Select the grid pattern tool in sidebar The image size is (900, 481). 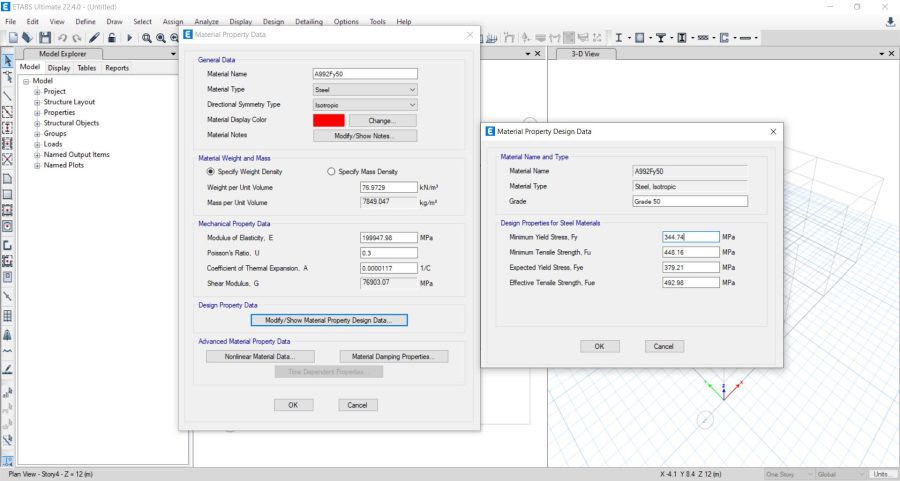[7, 316]
